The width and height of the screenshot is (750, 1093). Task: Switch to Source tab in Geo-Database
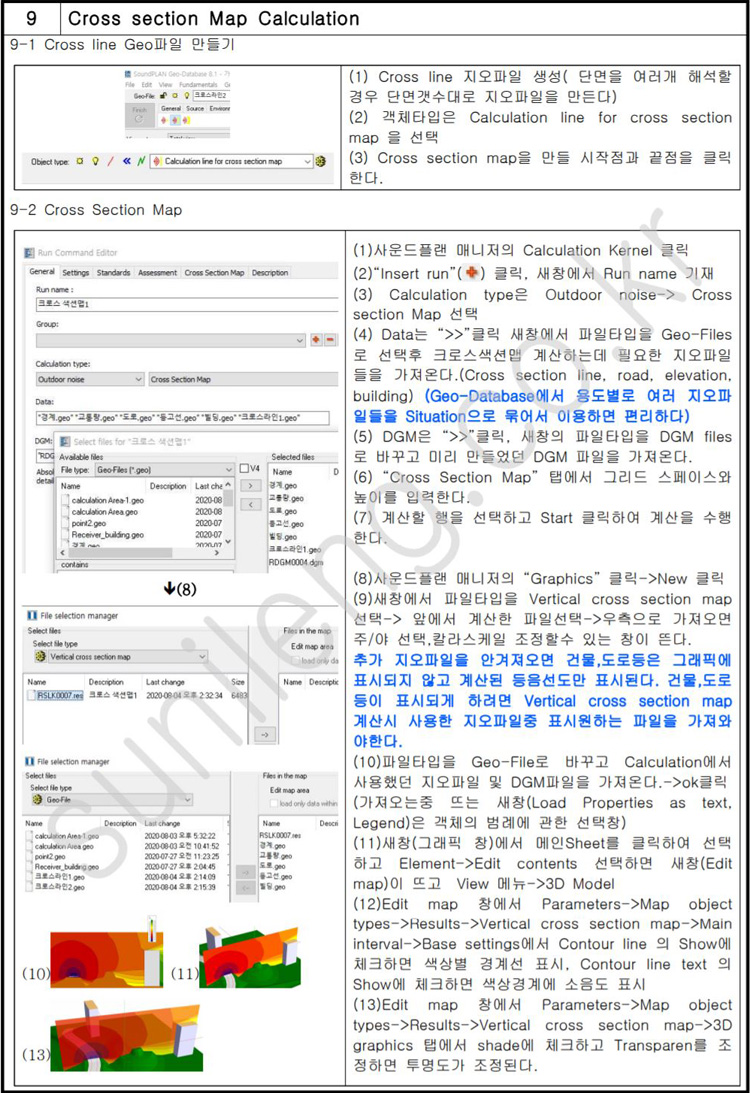point(194,108)
